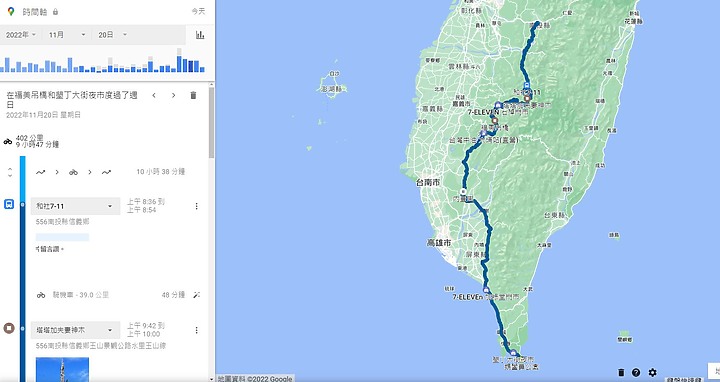This screenshot has height=382, width=720.
Task: Open the 和社7-11 place dropdown
Action: click(x=75, y=206)
